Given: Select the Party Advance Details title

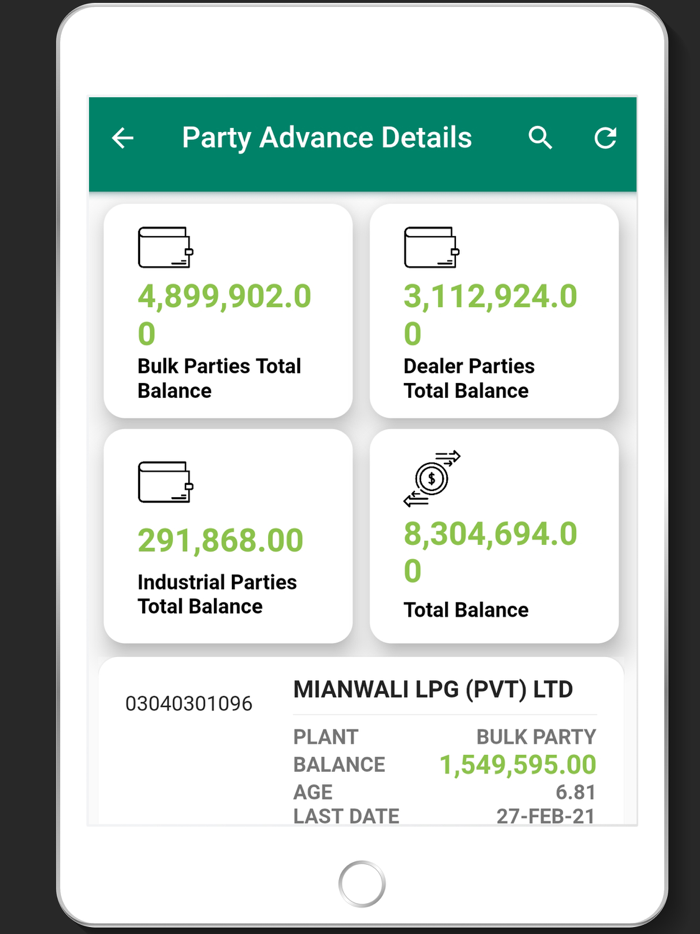Looking at the screenshot, I should click(327, 138).
